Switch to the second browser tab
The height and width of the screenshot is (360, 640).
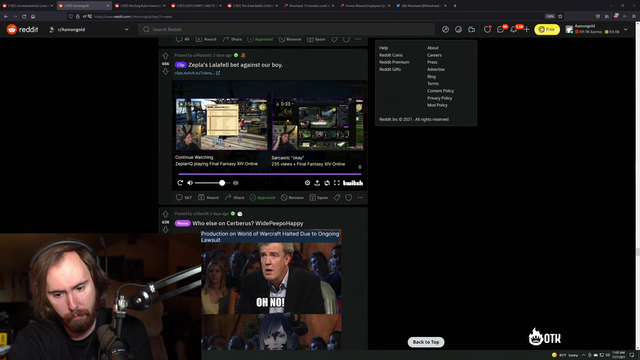84,6
